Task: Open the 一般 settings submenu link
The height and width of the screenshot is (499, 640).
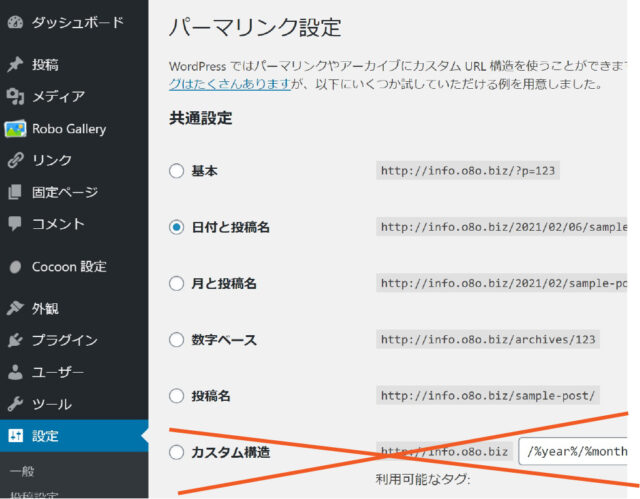Action: coord(20,471)
